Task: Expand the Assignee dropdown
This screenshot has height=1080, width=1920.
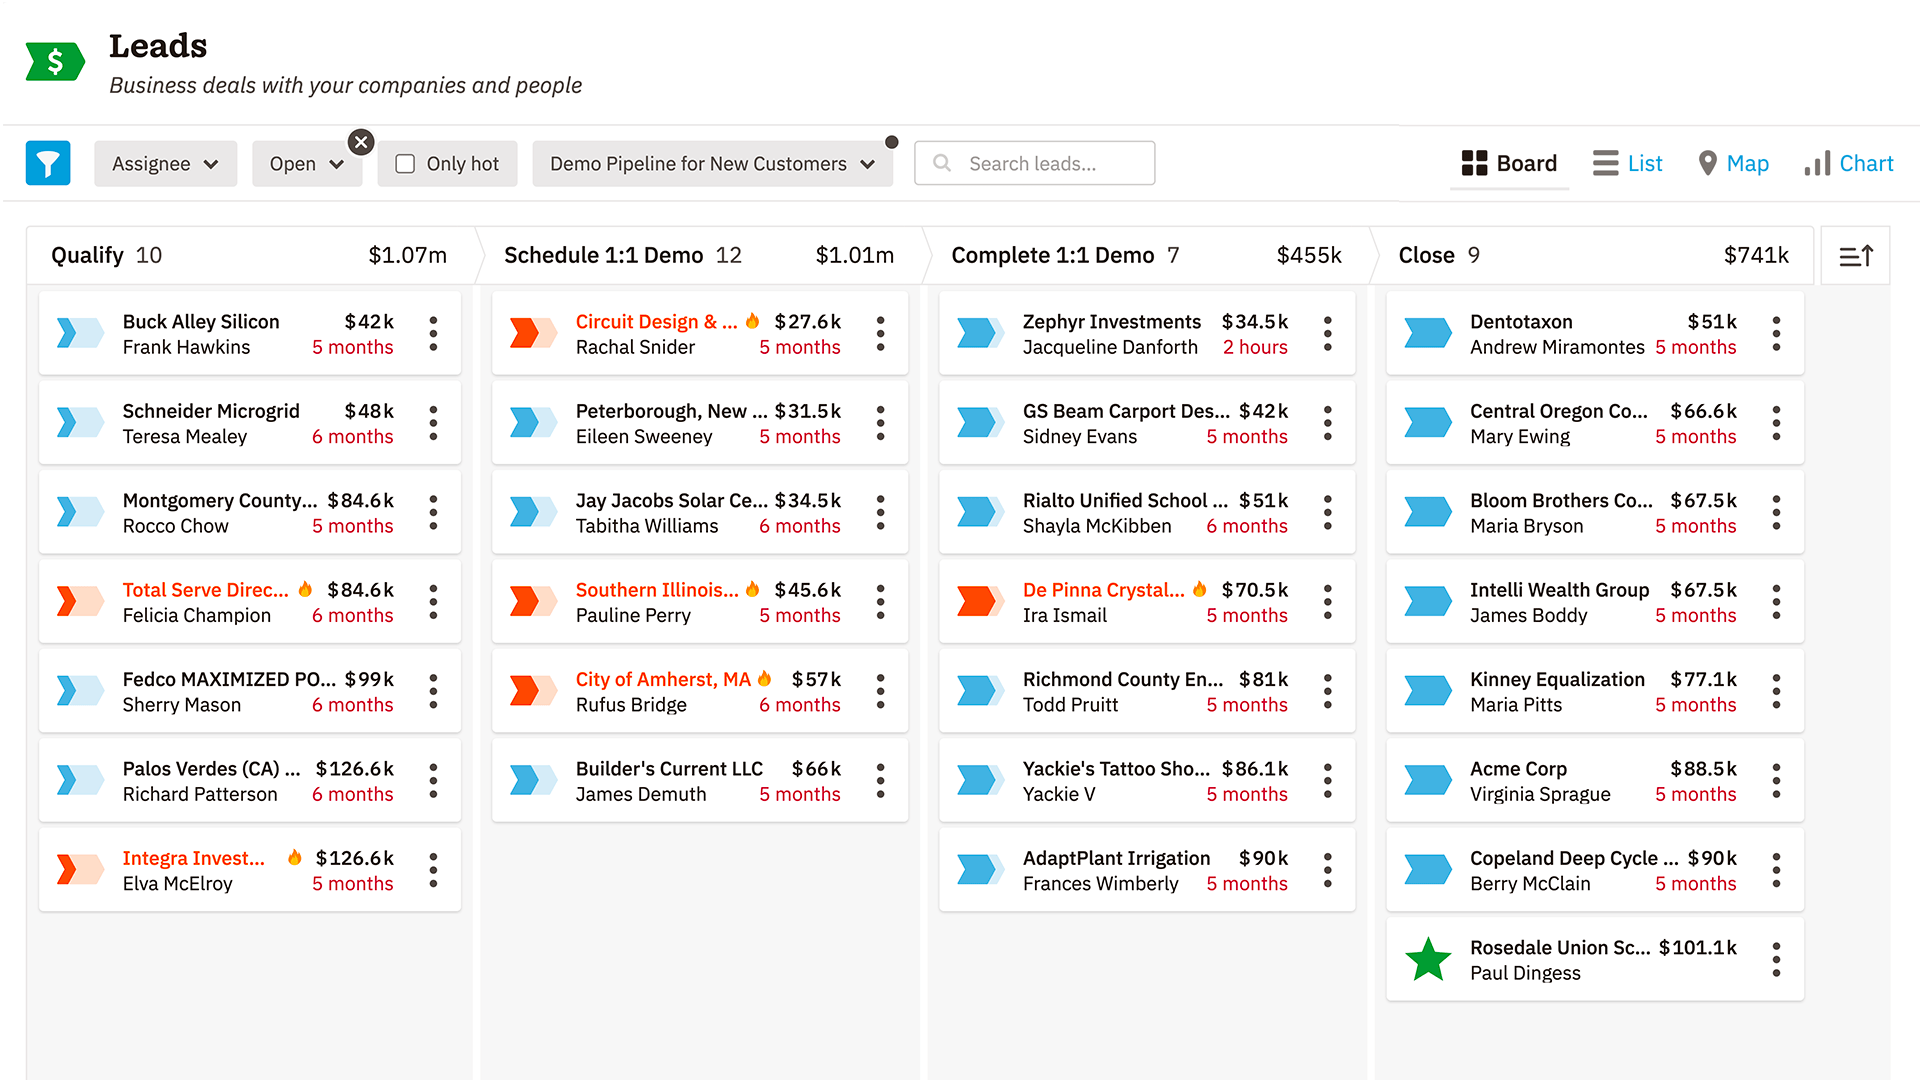Action: (165, 163)
